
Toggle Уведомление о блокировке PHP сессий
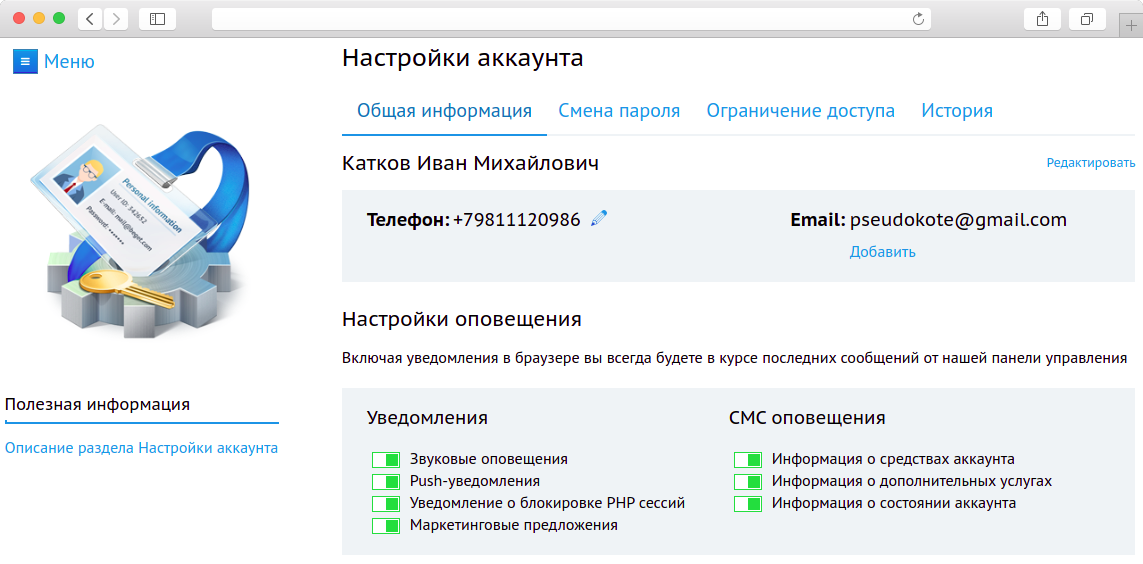(385, 503)
